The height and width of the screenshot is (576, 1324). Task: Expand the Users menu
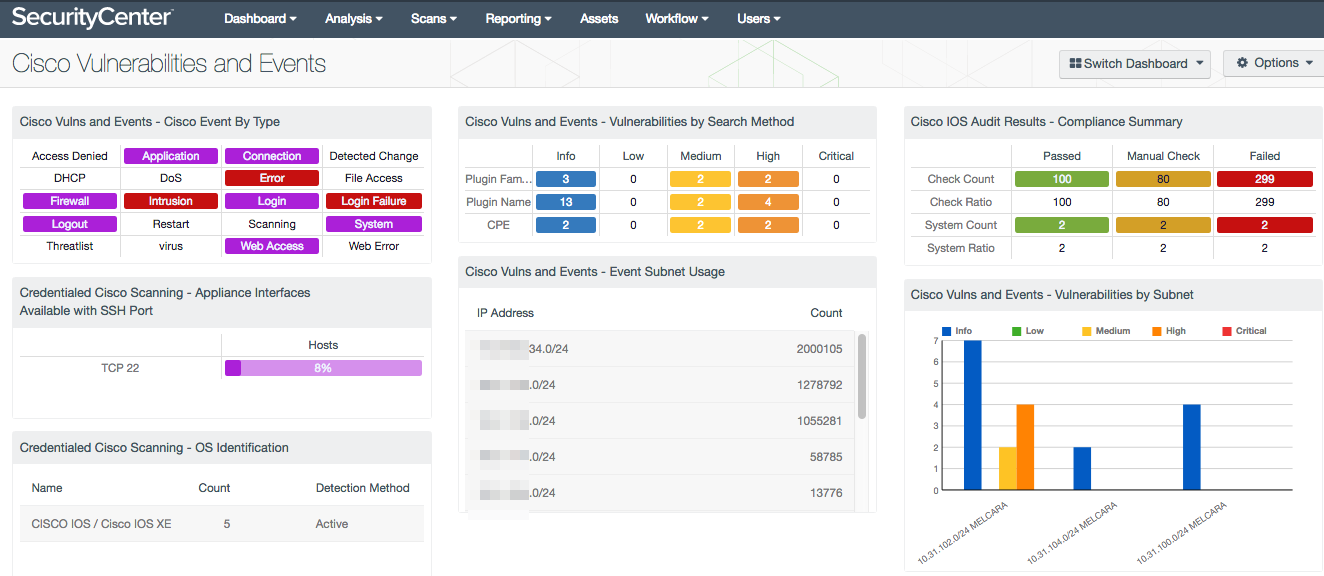(x=759, y=18)
